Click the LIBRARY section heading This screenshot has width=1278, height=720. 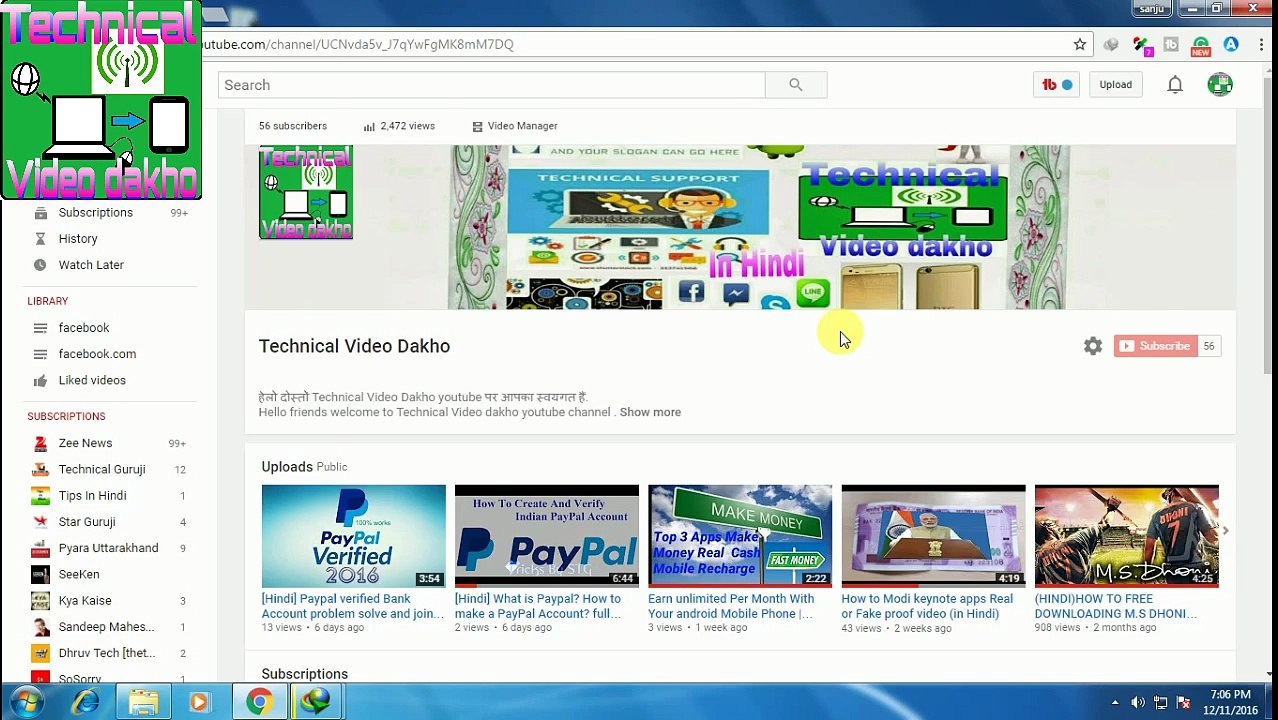[48, 301]
